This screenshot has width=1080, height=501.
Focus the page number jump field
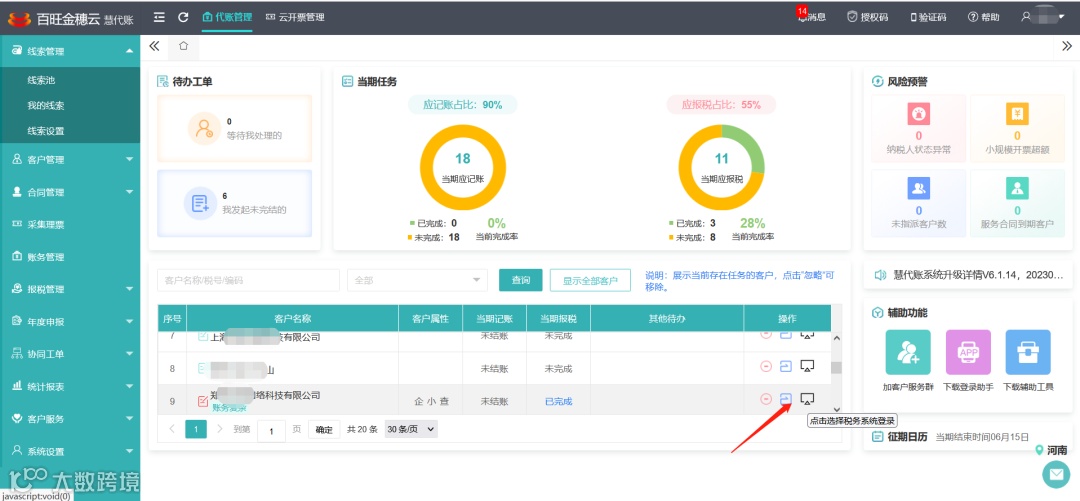pyautogui.click(x=271, y=431)
